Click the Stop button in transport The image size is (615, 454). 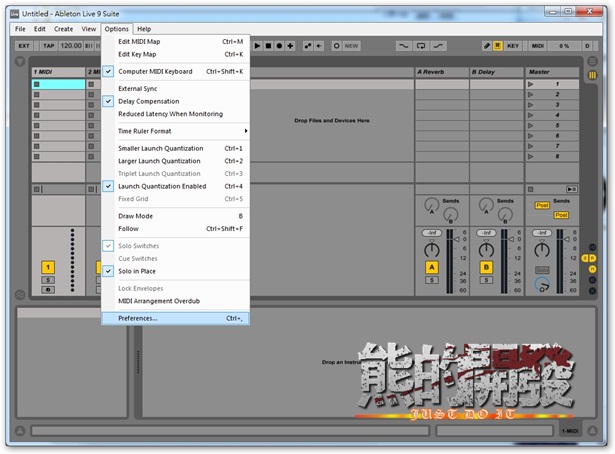coord(268,46)
